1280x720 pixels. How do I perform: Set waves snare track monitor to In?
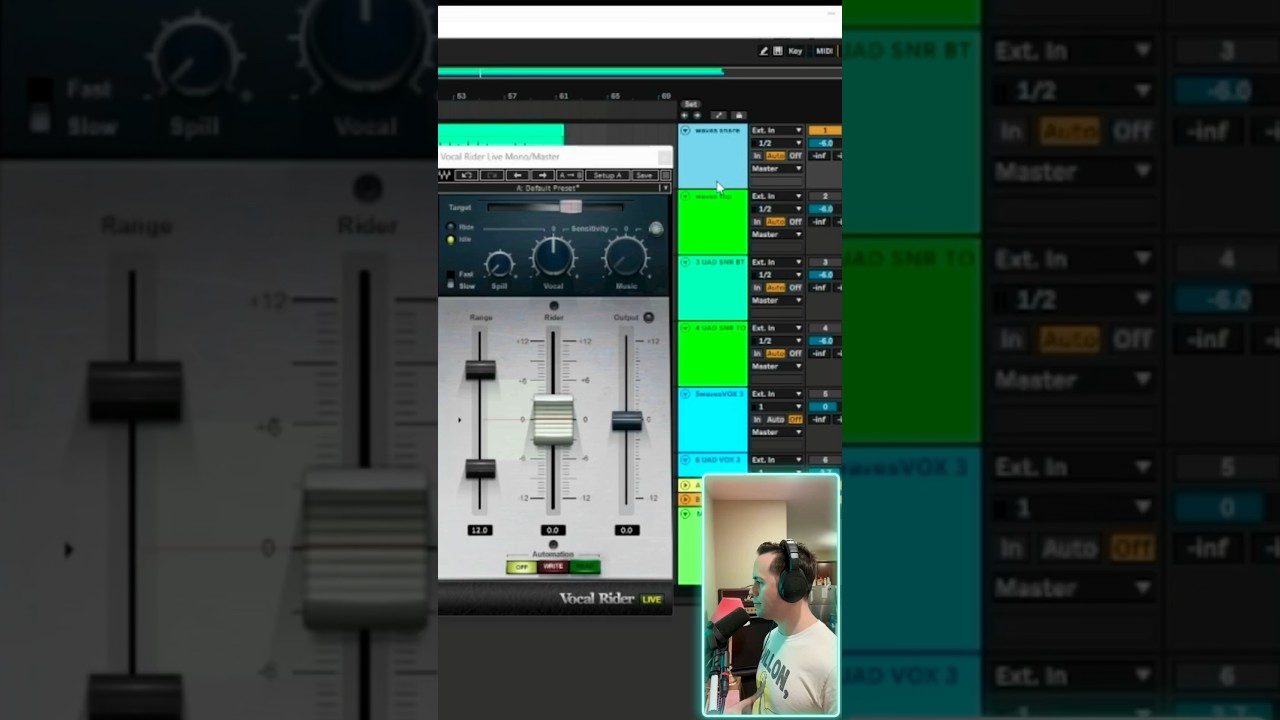pos(757,156)
